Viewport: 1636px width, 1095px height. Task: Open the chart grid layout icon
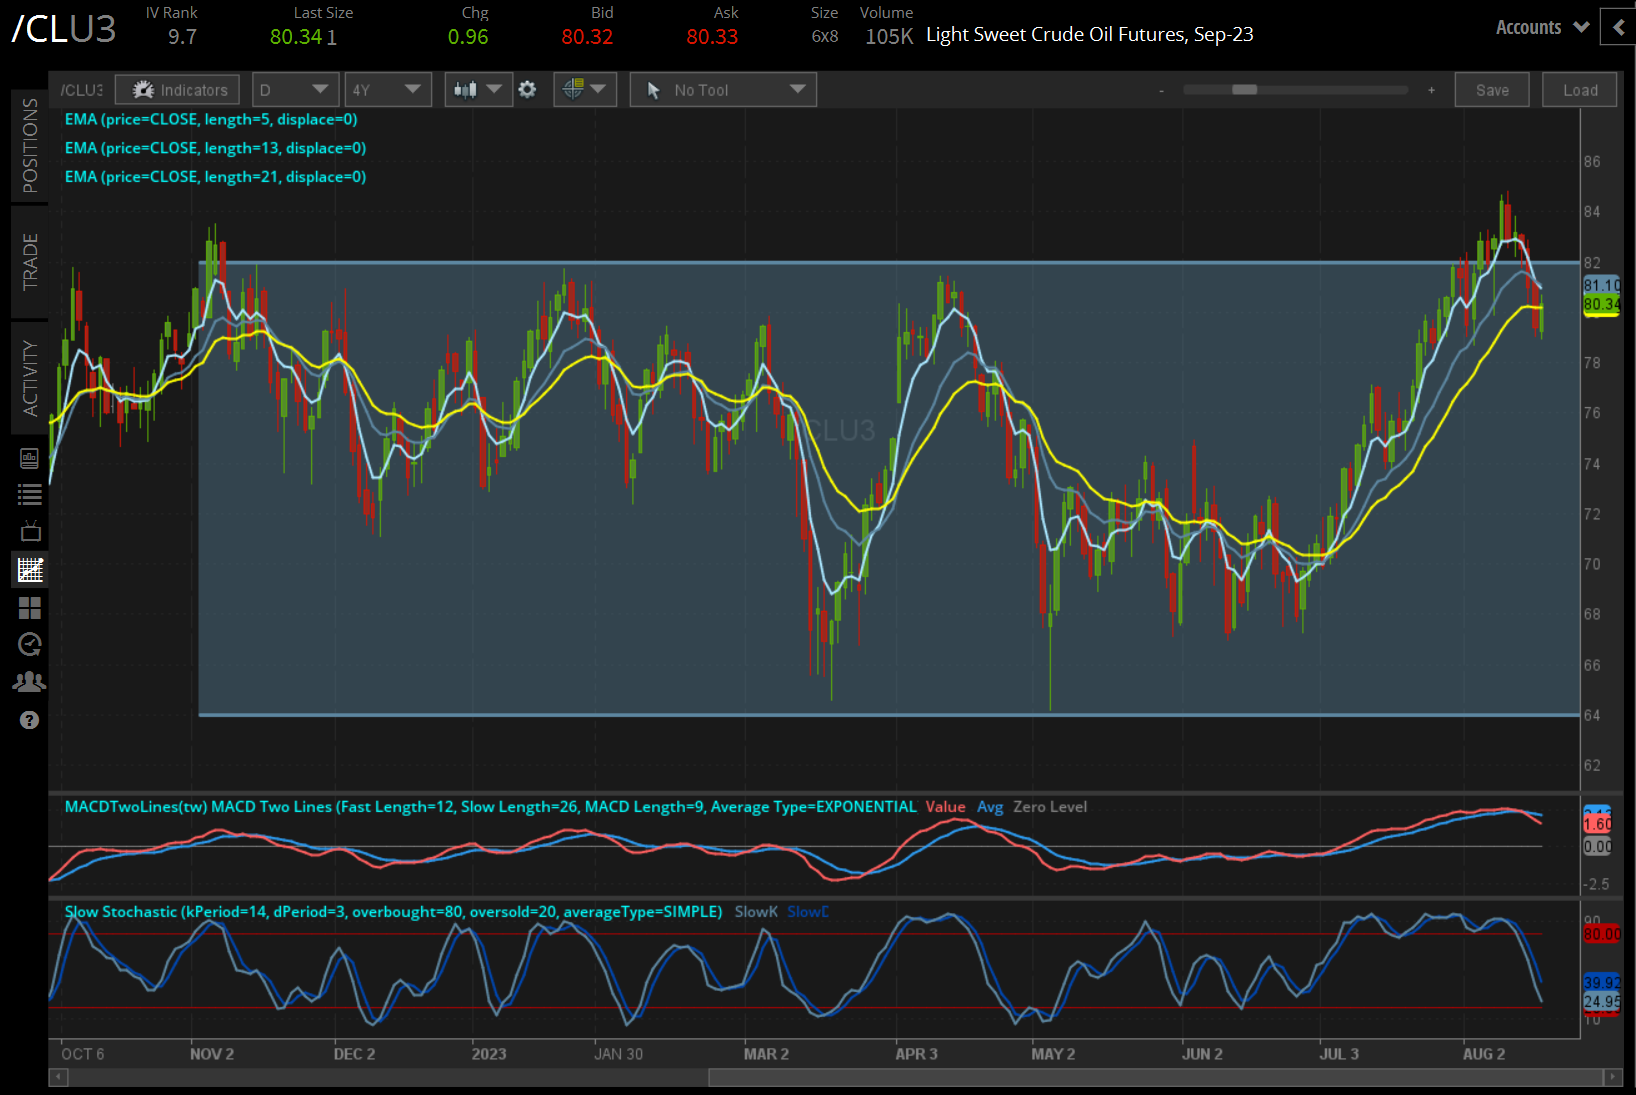tap(29, 607)
